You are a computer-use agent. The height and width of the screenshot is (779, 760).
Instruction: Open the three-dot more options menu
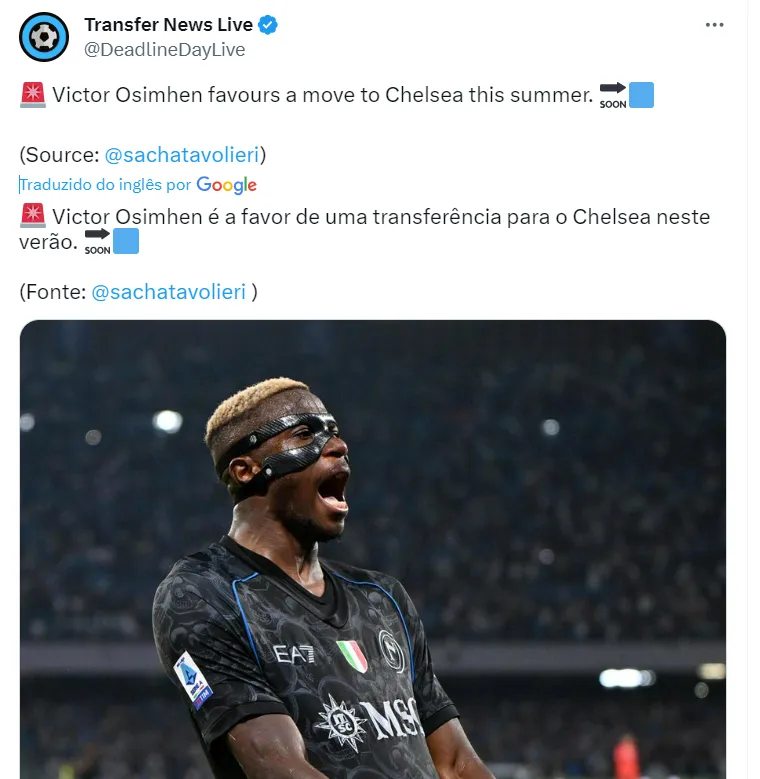click(714, 25)
